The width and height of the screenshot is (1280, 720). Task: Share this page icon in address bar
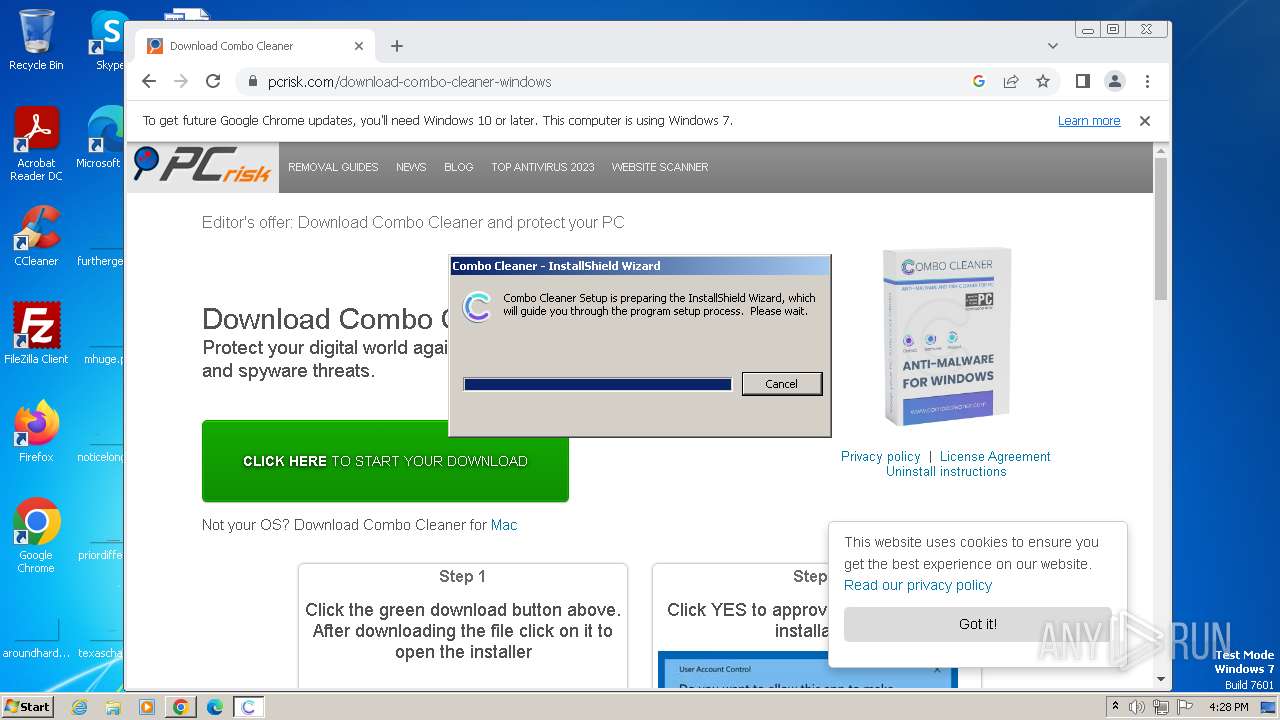tap(1011, 82)
